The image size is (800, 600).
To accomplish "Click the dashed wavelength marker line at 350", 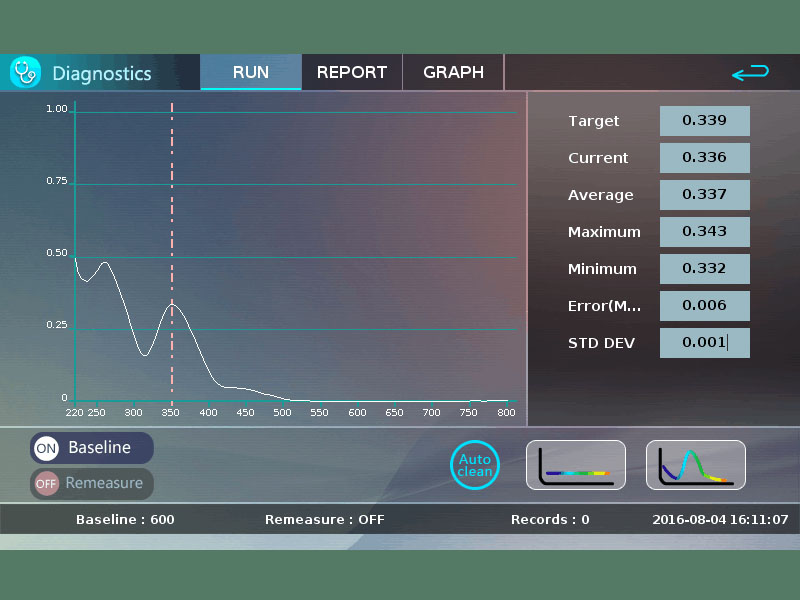I will 172,253.
